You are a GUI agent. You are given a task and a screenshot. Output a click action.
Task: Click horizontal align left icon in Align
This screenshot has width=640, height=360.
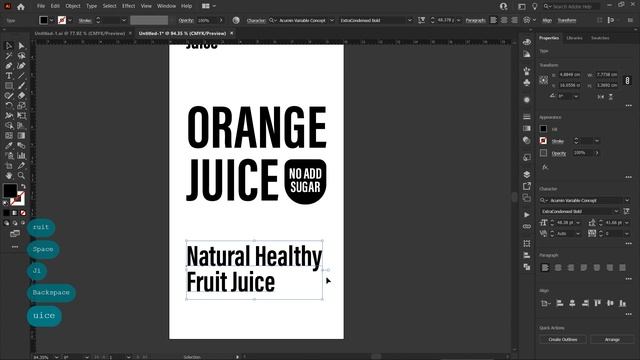[x=560, y=303]
